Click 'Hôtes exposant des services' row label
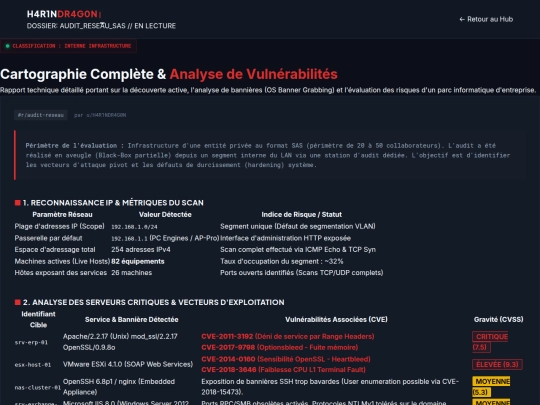540x405 pixels. click(x=61, y=272)
